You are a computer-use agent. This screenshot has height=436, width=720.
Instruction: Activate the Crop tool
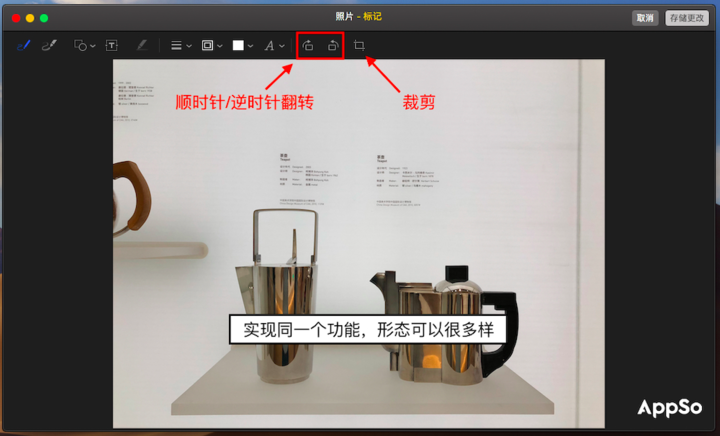[x=359, y=45]
